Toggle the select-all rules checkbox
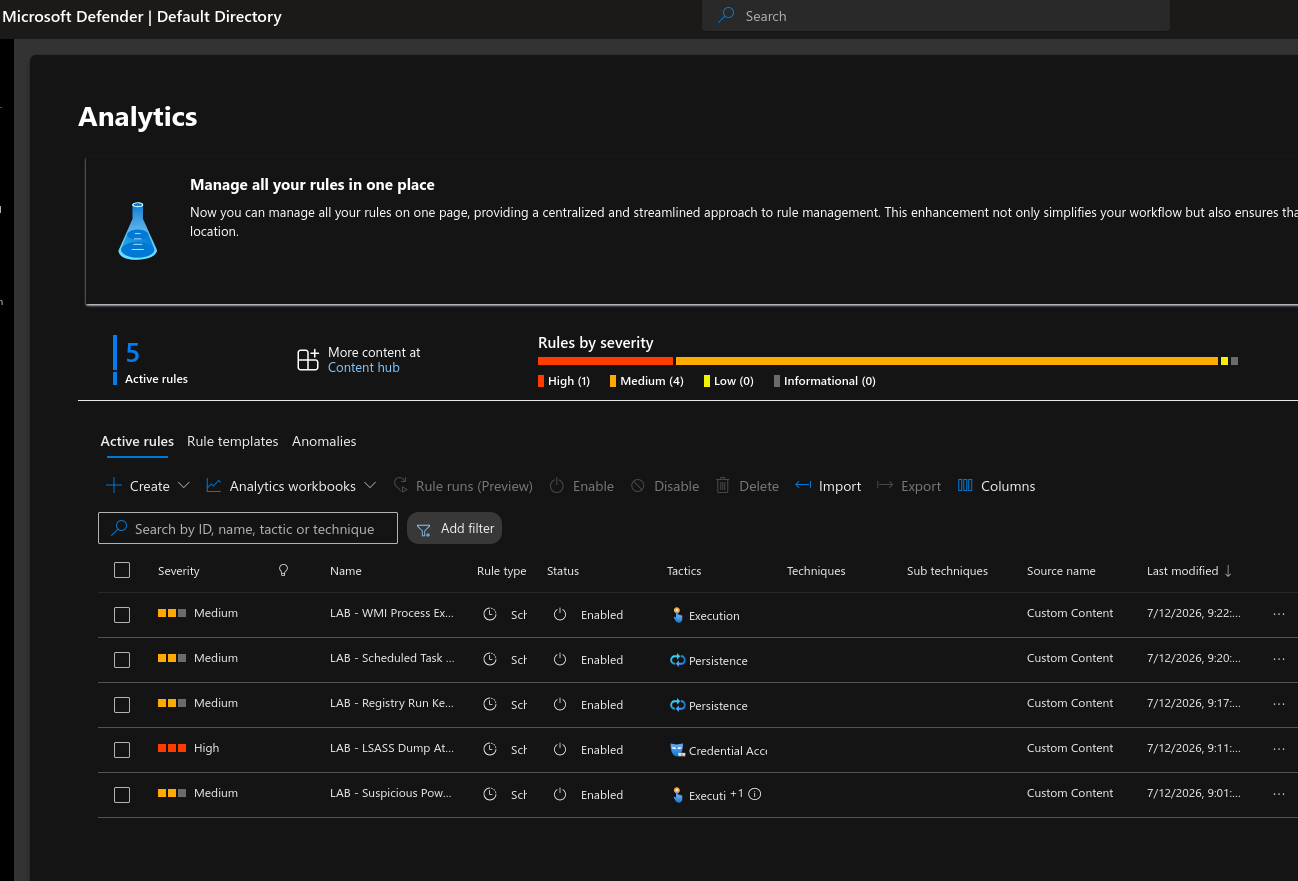Image resolution: width=1298 pixels, height=881 pixels. (x=122, y=570)
